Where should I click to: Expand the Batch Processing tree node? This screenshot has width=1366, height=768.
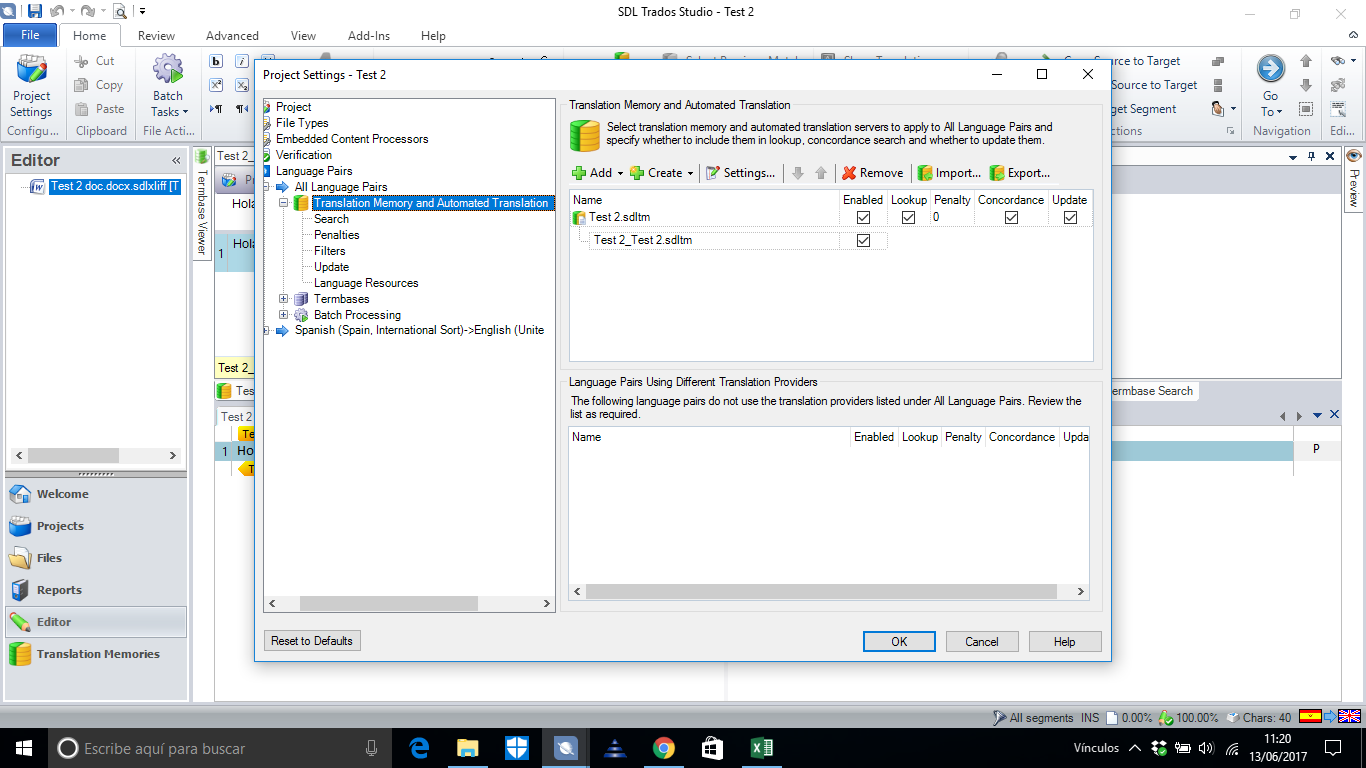point(285,315)
